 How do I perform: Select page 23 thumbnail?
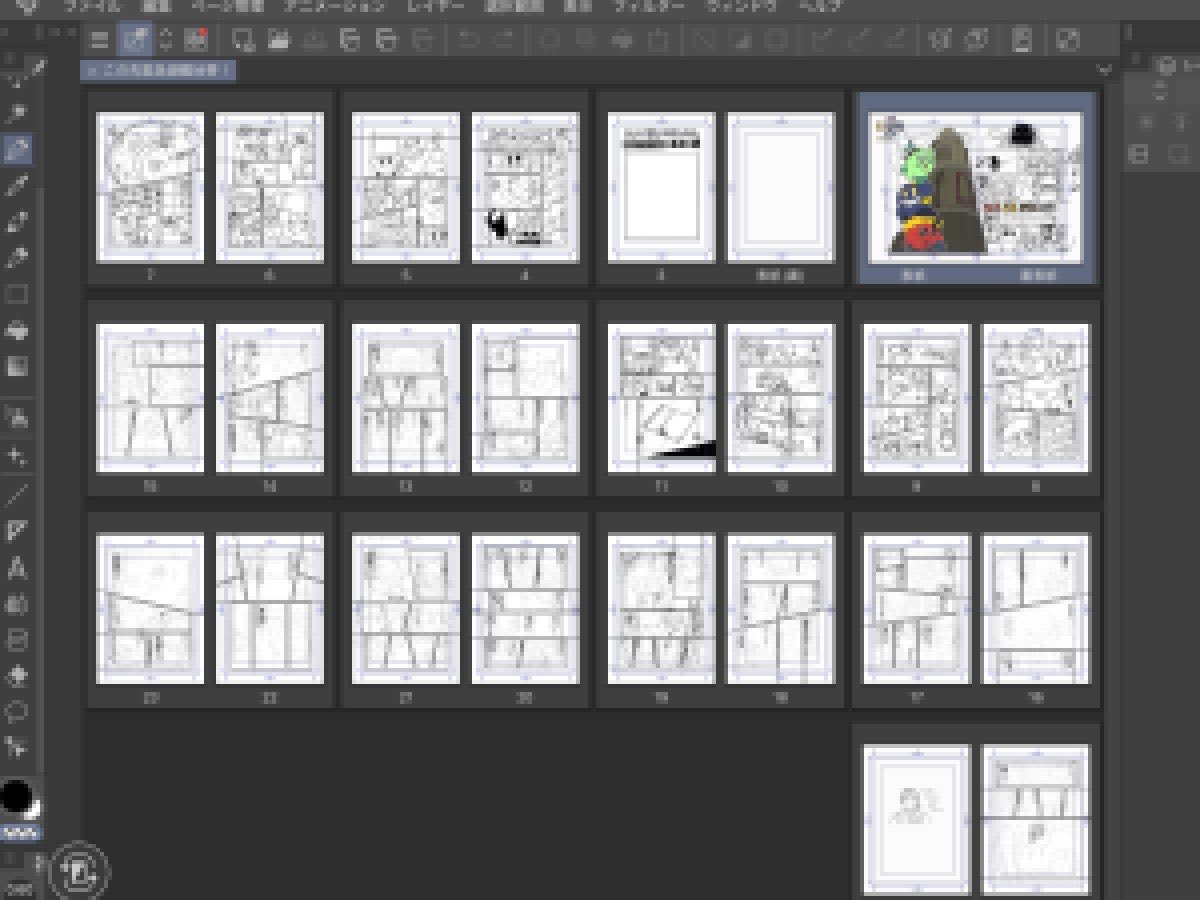(x=150, y=609)
